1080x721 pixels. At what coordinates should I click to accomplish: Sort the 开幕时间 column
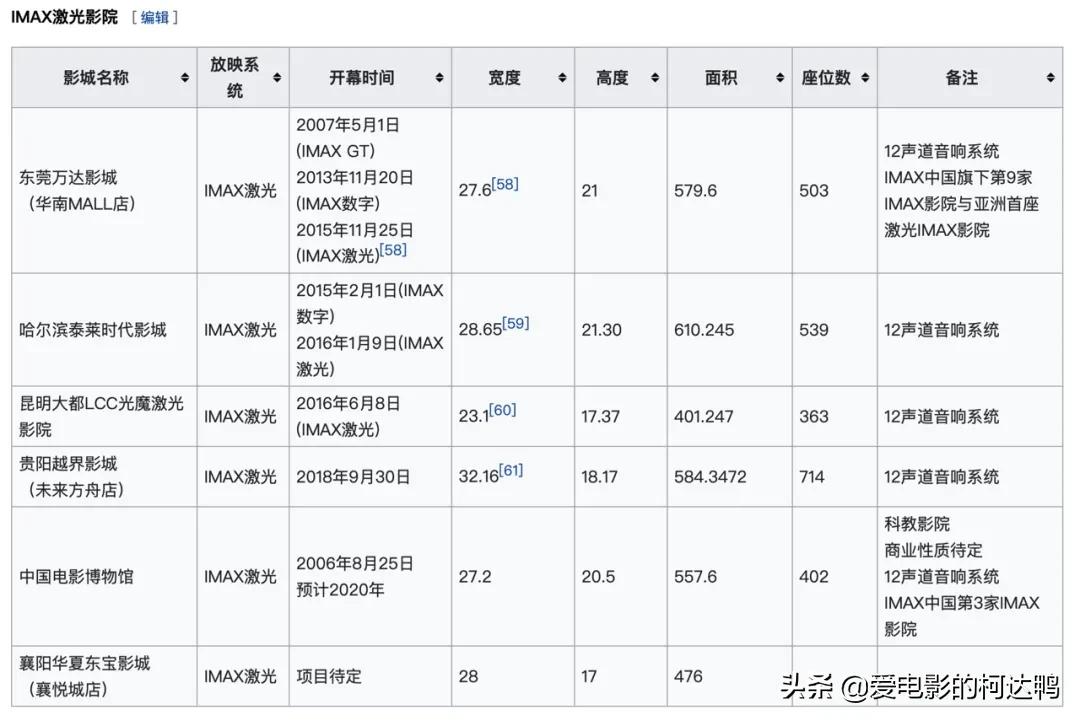[x=438, y=77]
